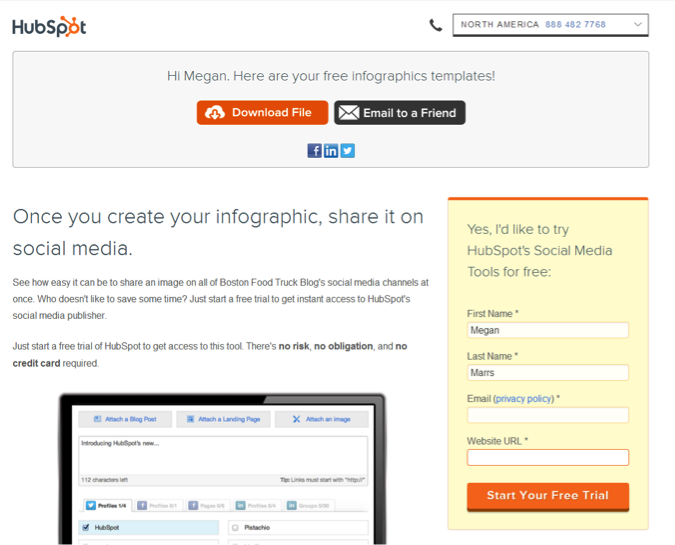This screenshot has width=675, height=545.
Task: Click the envelope icon on Email button
Action: coord(348,113)
